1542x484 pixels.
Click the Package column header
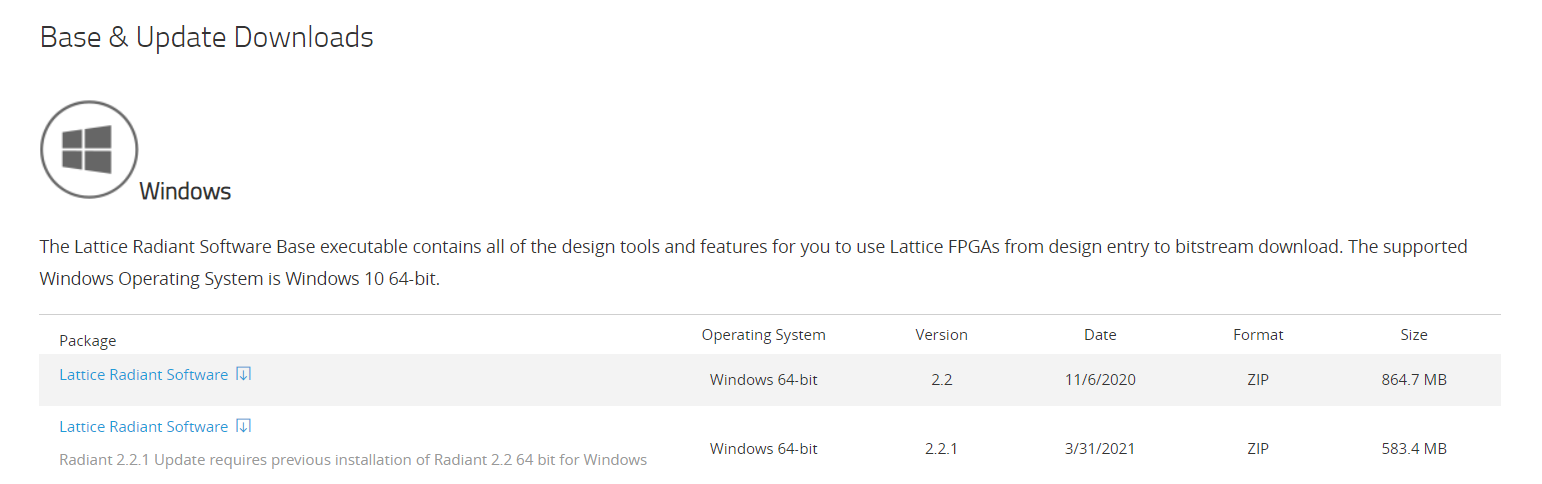(x=88, y=341)
